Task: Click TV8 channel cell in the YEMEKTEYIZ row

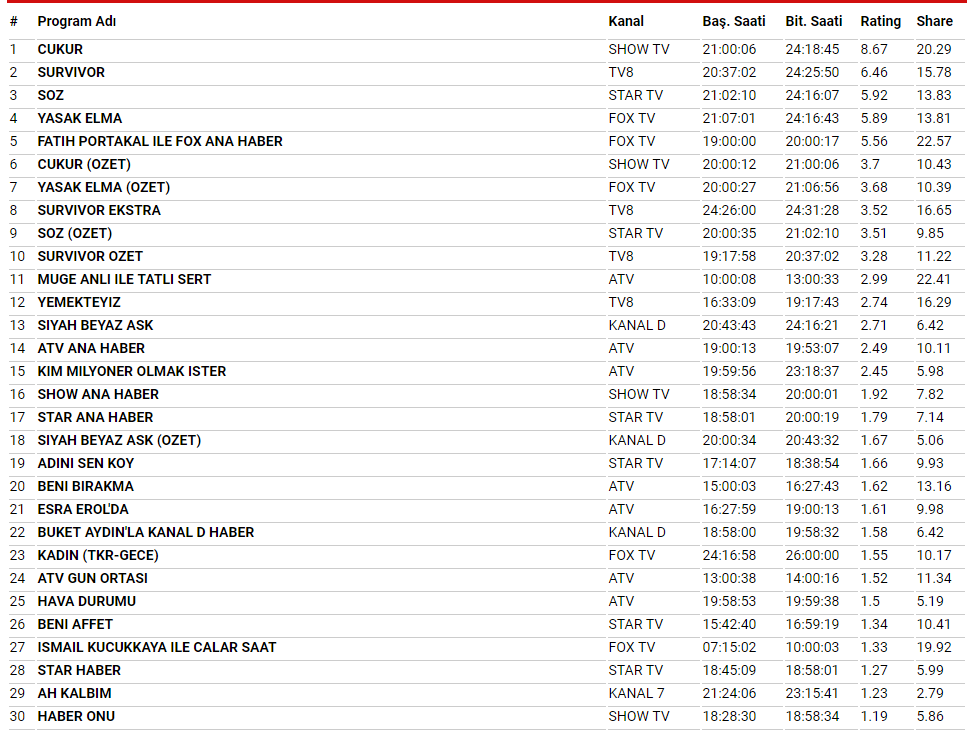Action: (621, 302)
